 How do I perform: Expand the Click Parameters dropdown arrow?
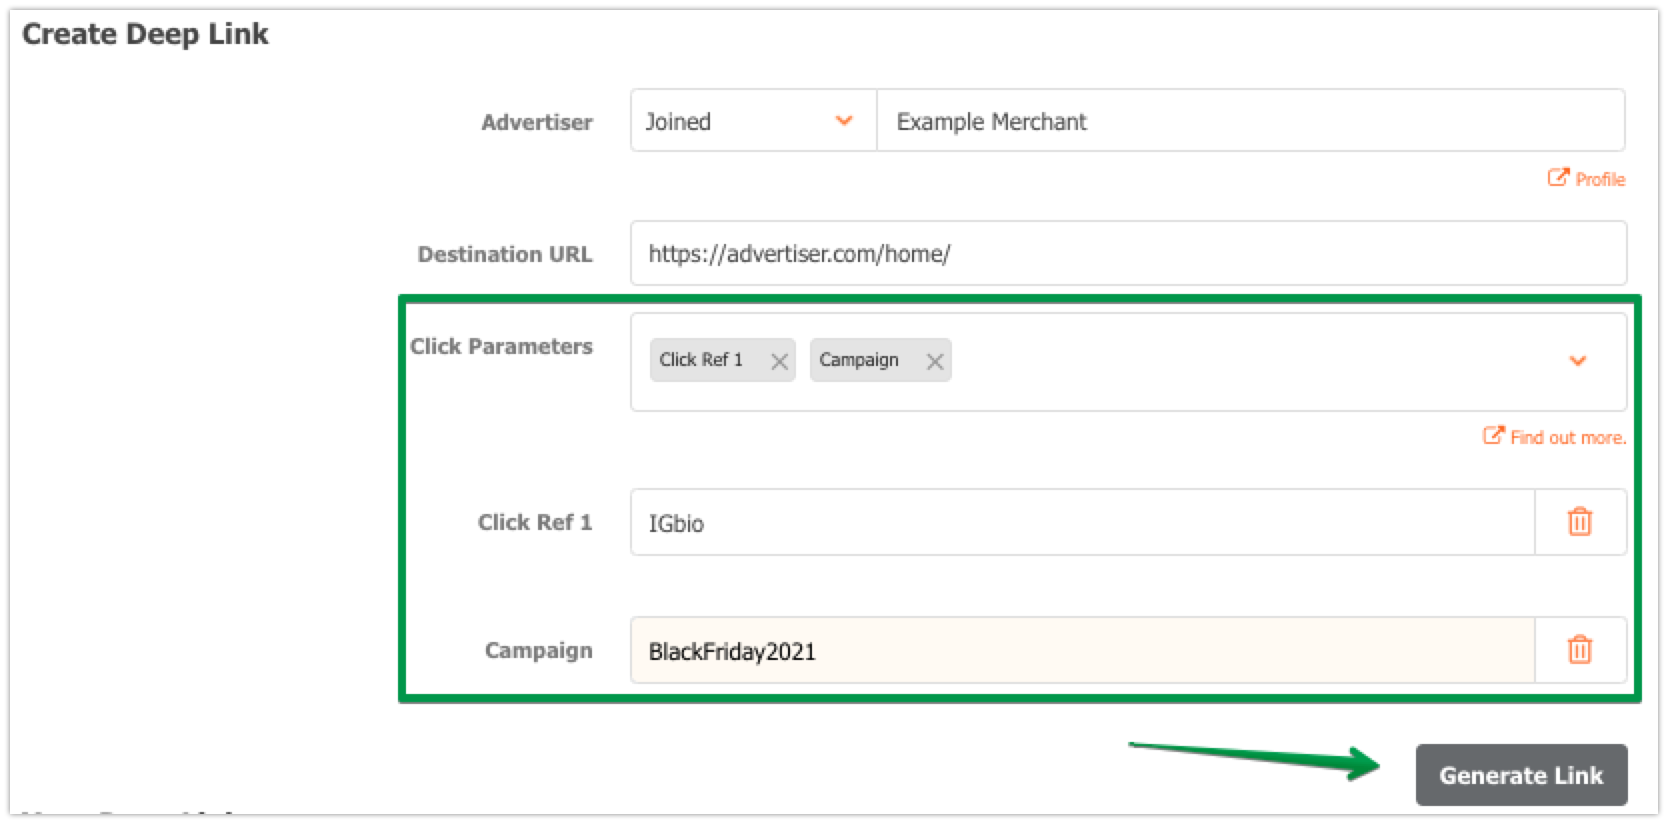click(x=1578, y=361)
